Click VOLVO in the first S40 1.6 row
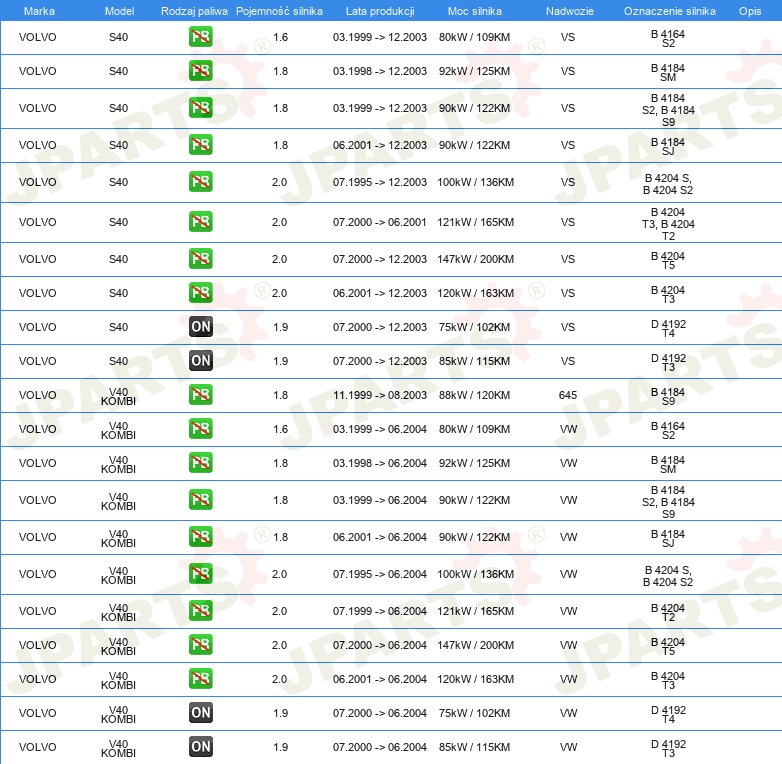 coord(37,37)
